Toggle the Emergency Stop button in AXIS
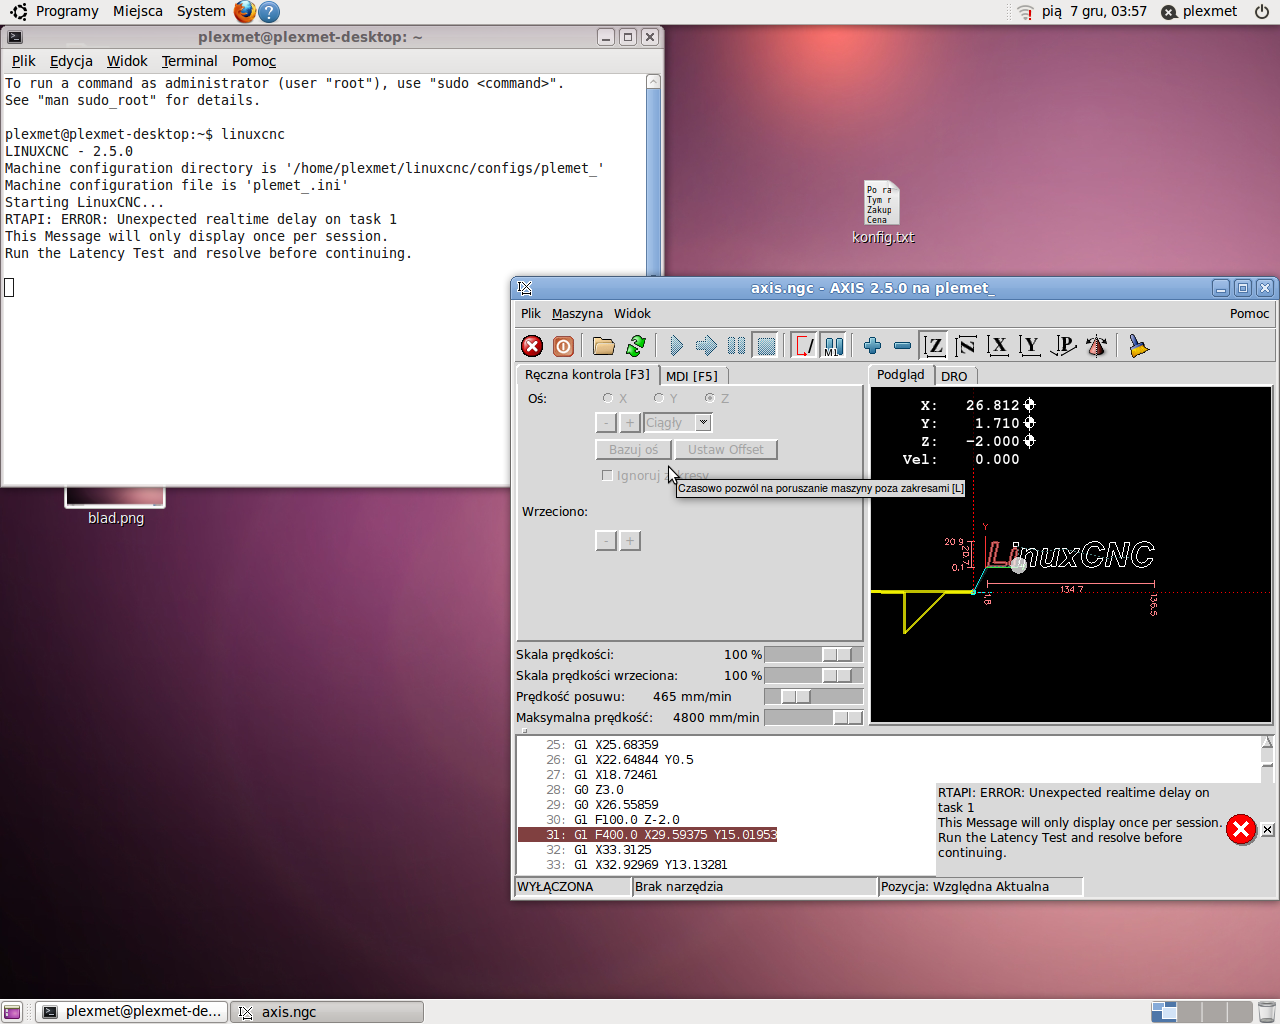The height and width of the screenshot is (1024, 1280). pos(532,346)
